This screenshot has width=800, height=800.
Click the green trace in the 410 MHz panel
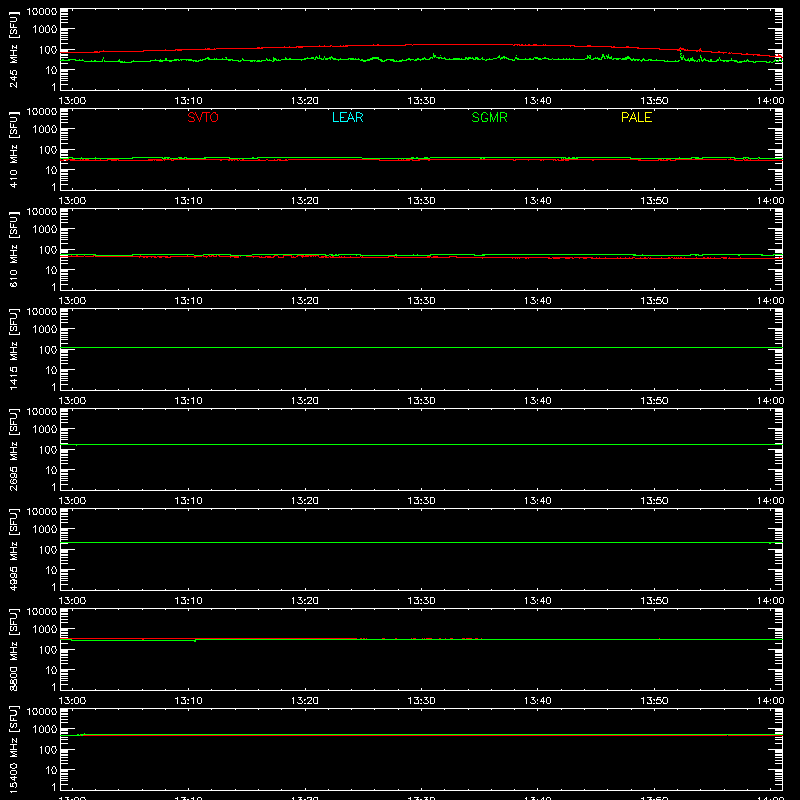(x=421, y=158)
